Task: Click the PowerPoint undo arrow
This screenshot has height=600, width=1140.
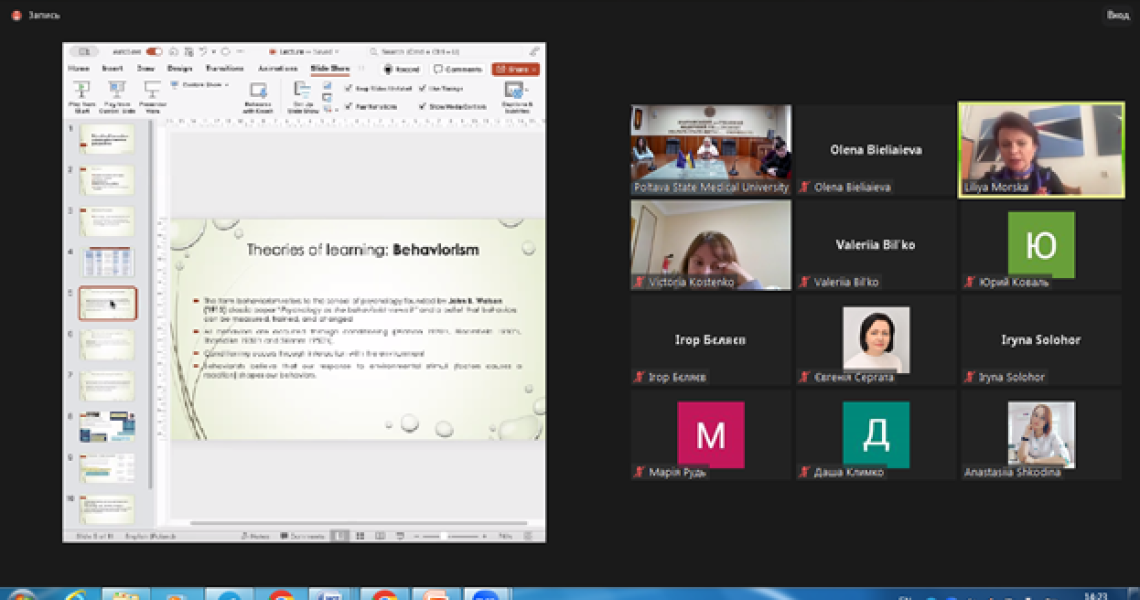Action: click(203, 52)
